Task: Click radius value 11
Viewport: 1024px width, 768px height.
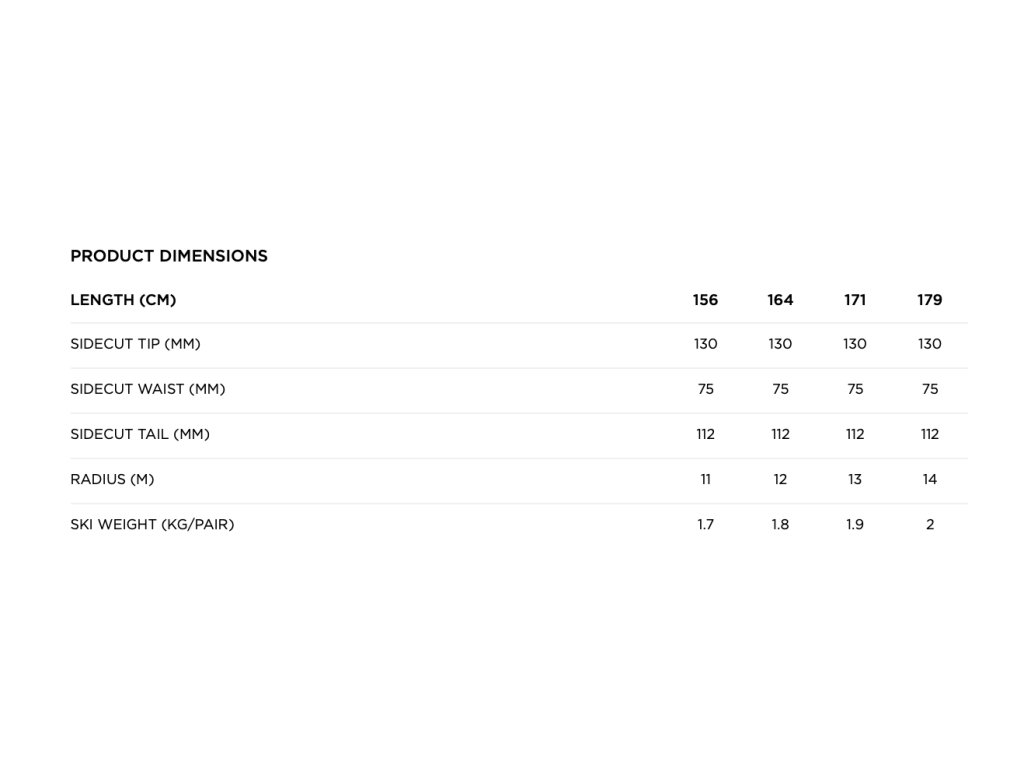Action: (705, 479)
